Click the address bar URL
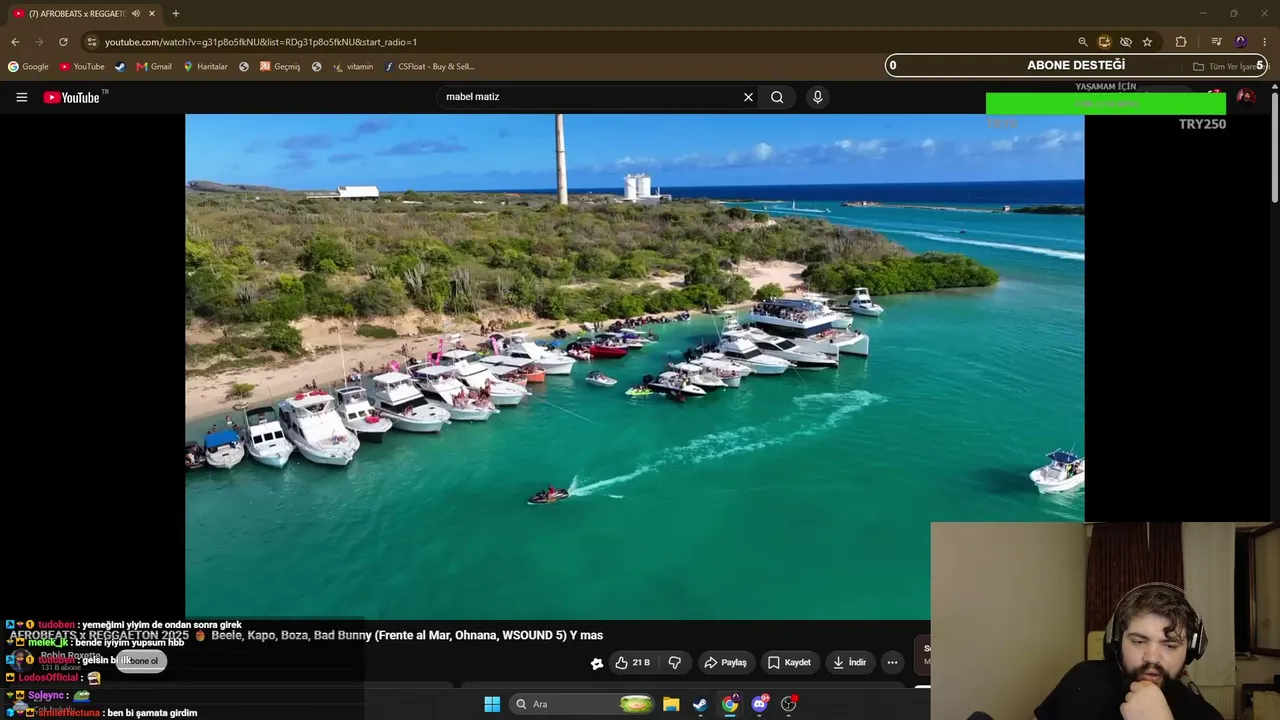 point(261,42)
